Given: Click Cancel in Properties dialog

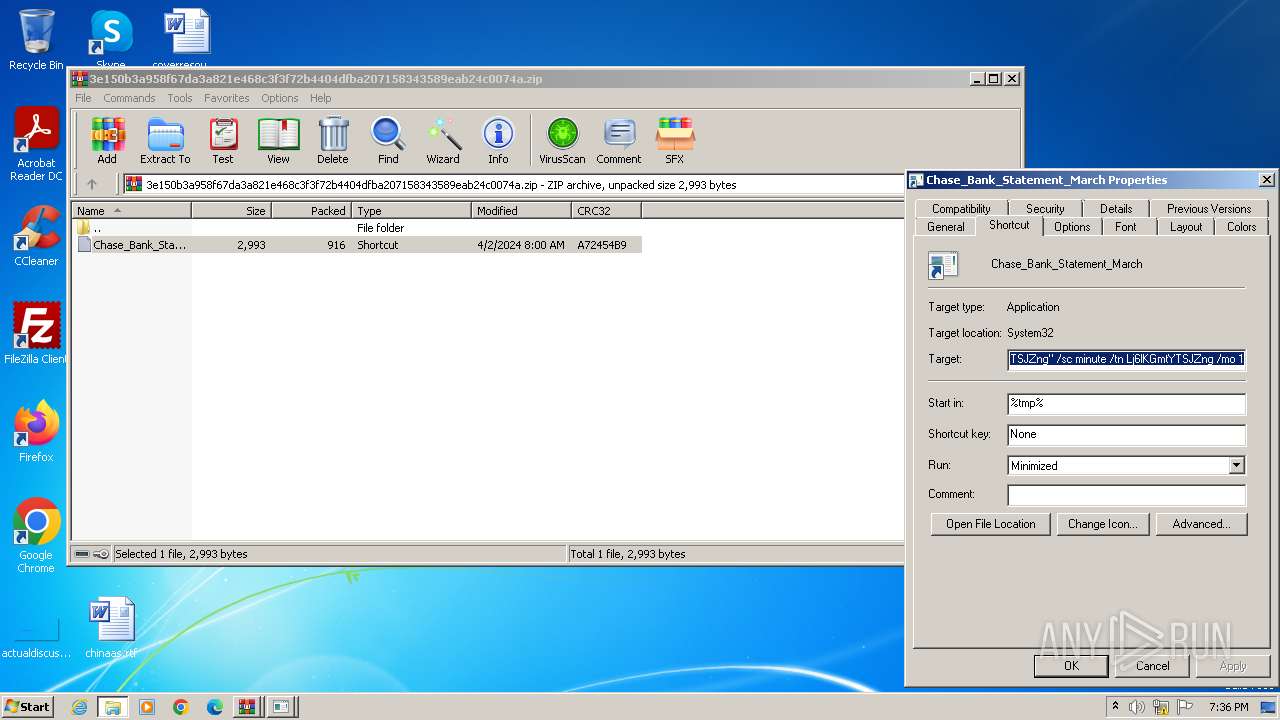Looking at the screenshot, I should [1152, 666].
